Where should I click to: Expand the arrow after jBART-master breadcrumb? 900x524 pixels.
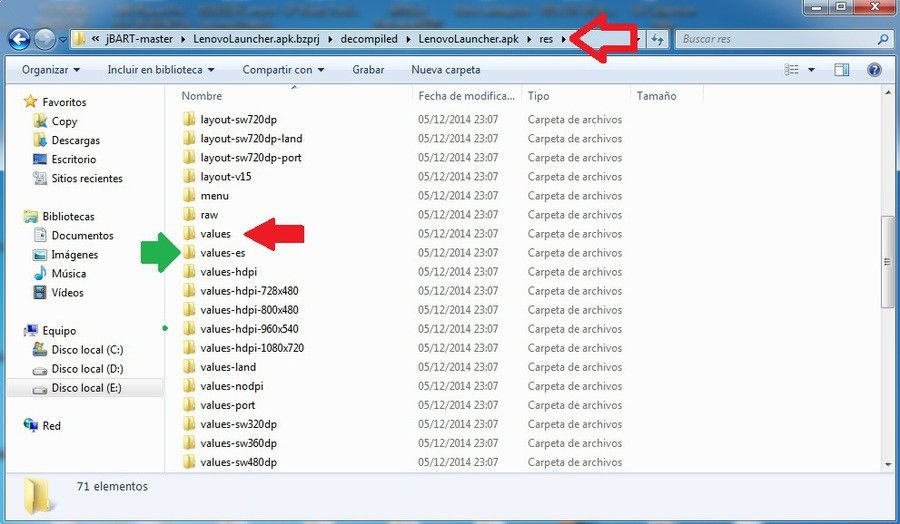click(183, 39)
